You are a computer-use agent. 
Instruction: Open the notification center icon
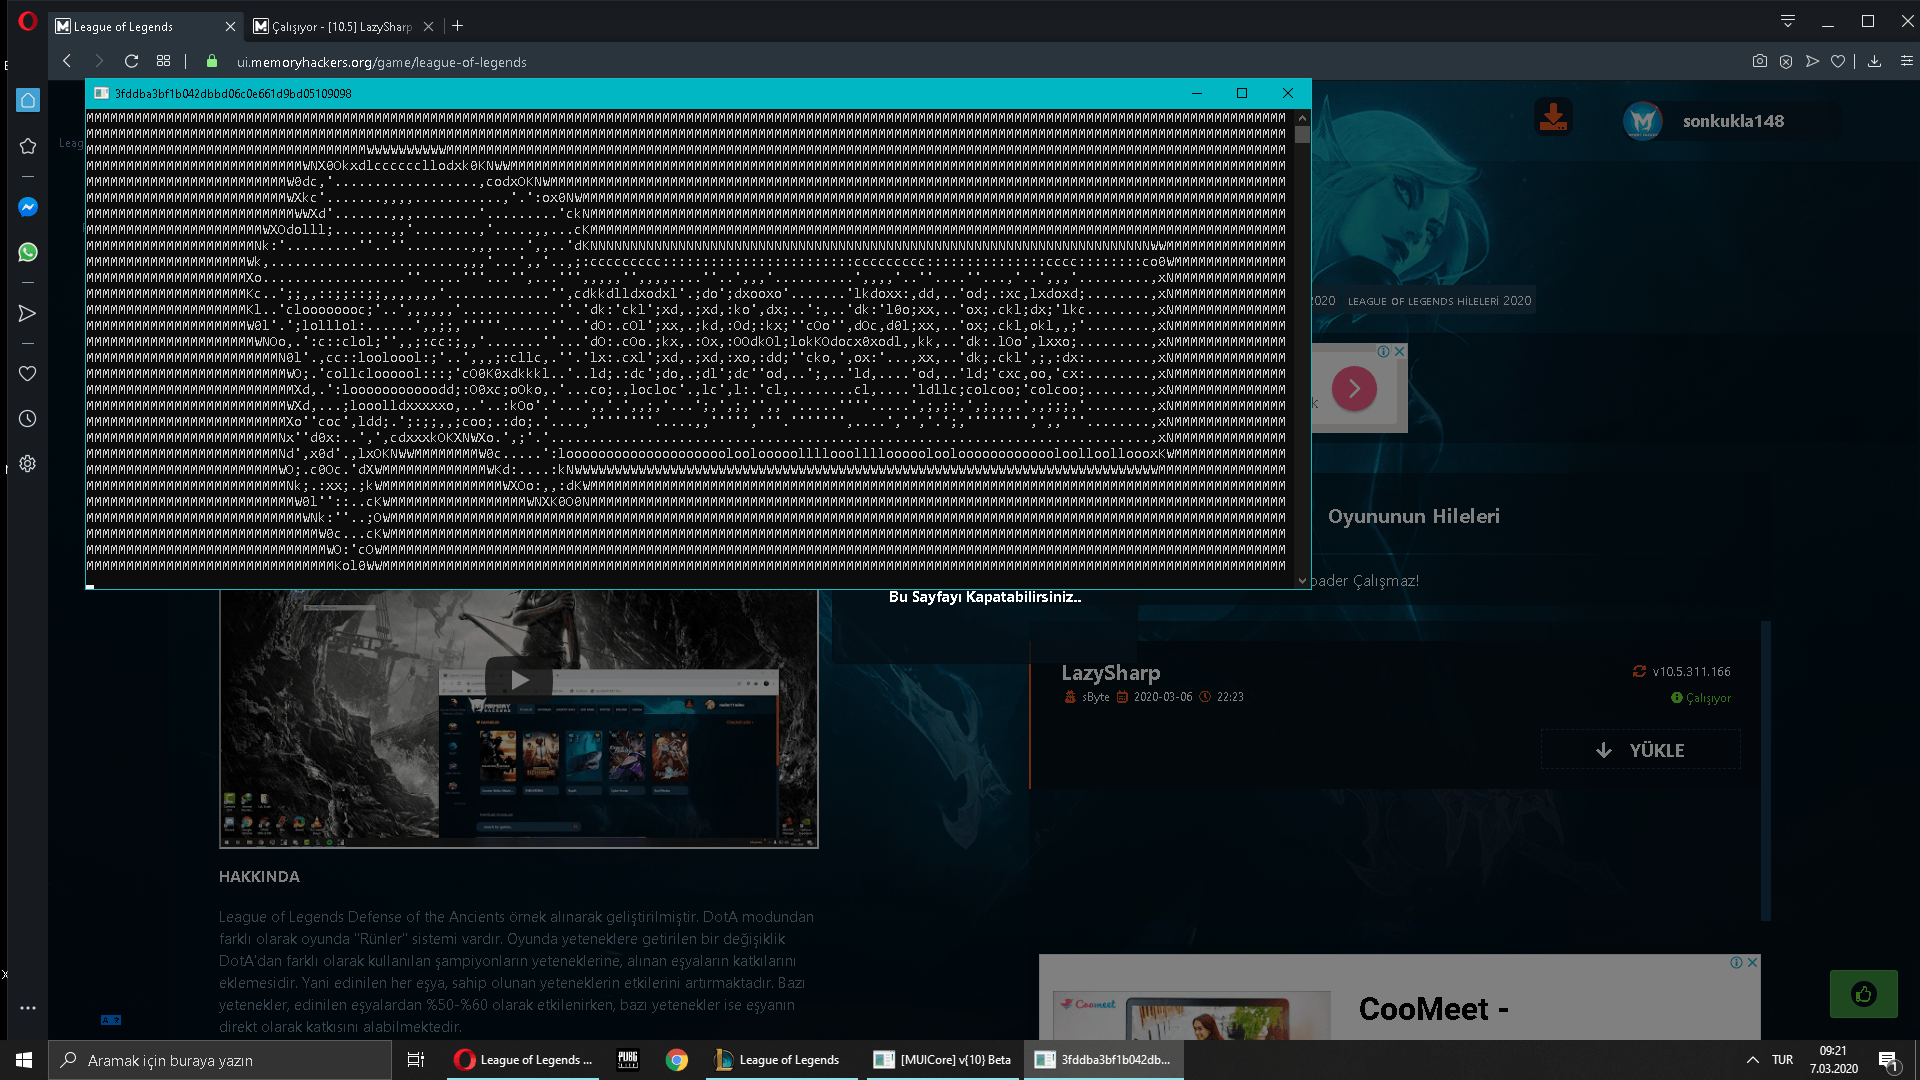coord(1888,1060)
